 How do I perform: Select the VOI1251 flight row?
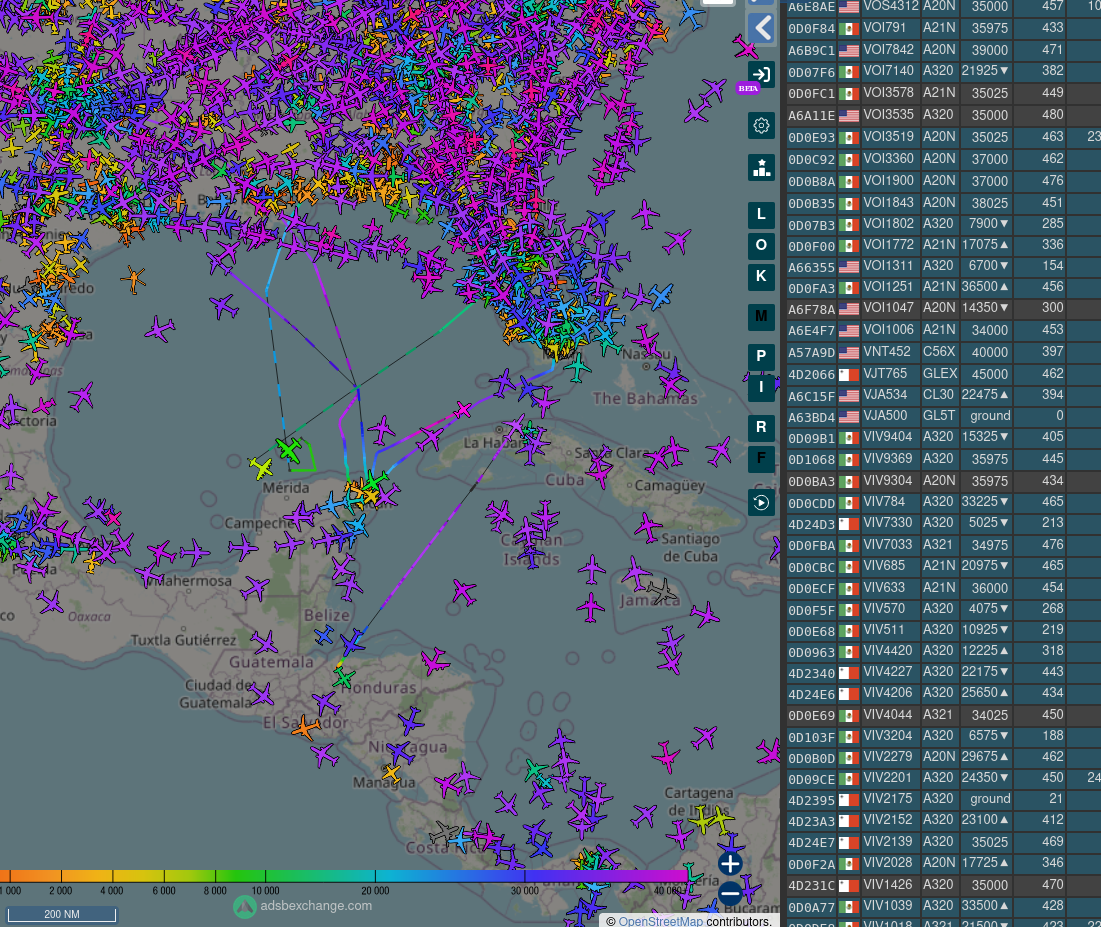point(943,287)
